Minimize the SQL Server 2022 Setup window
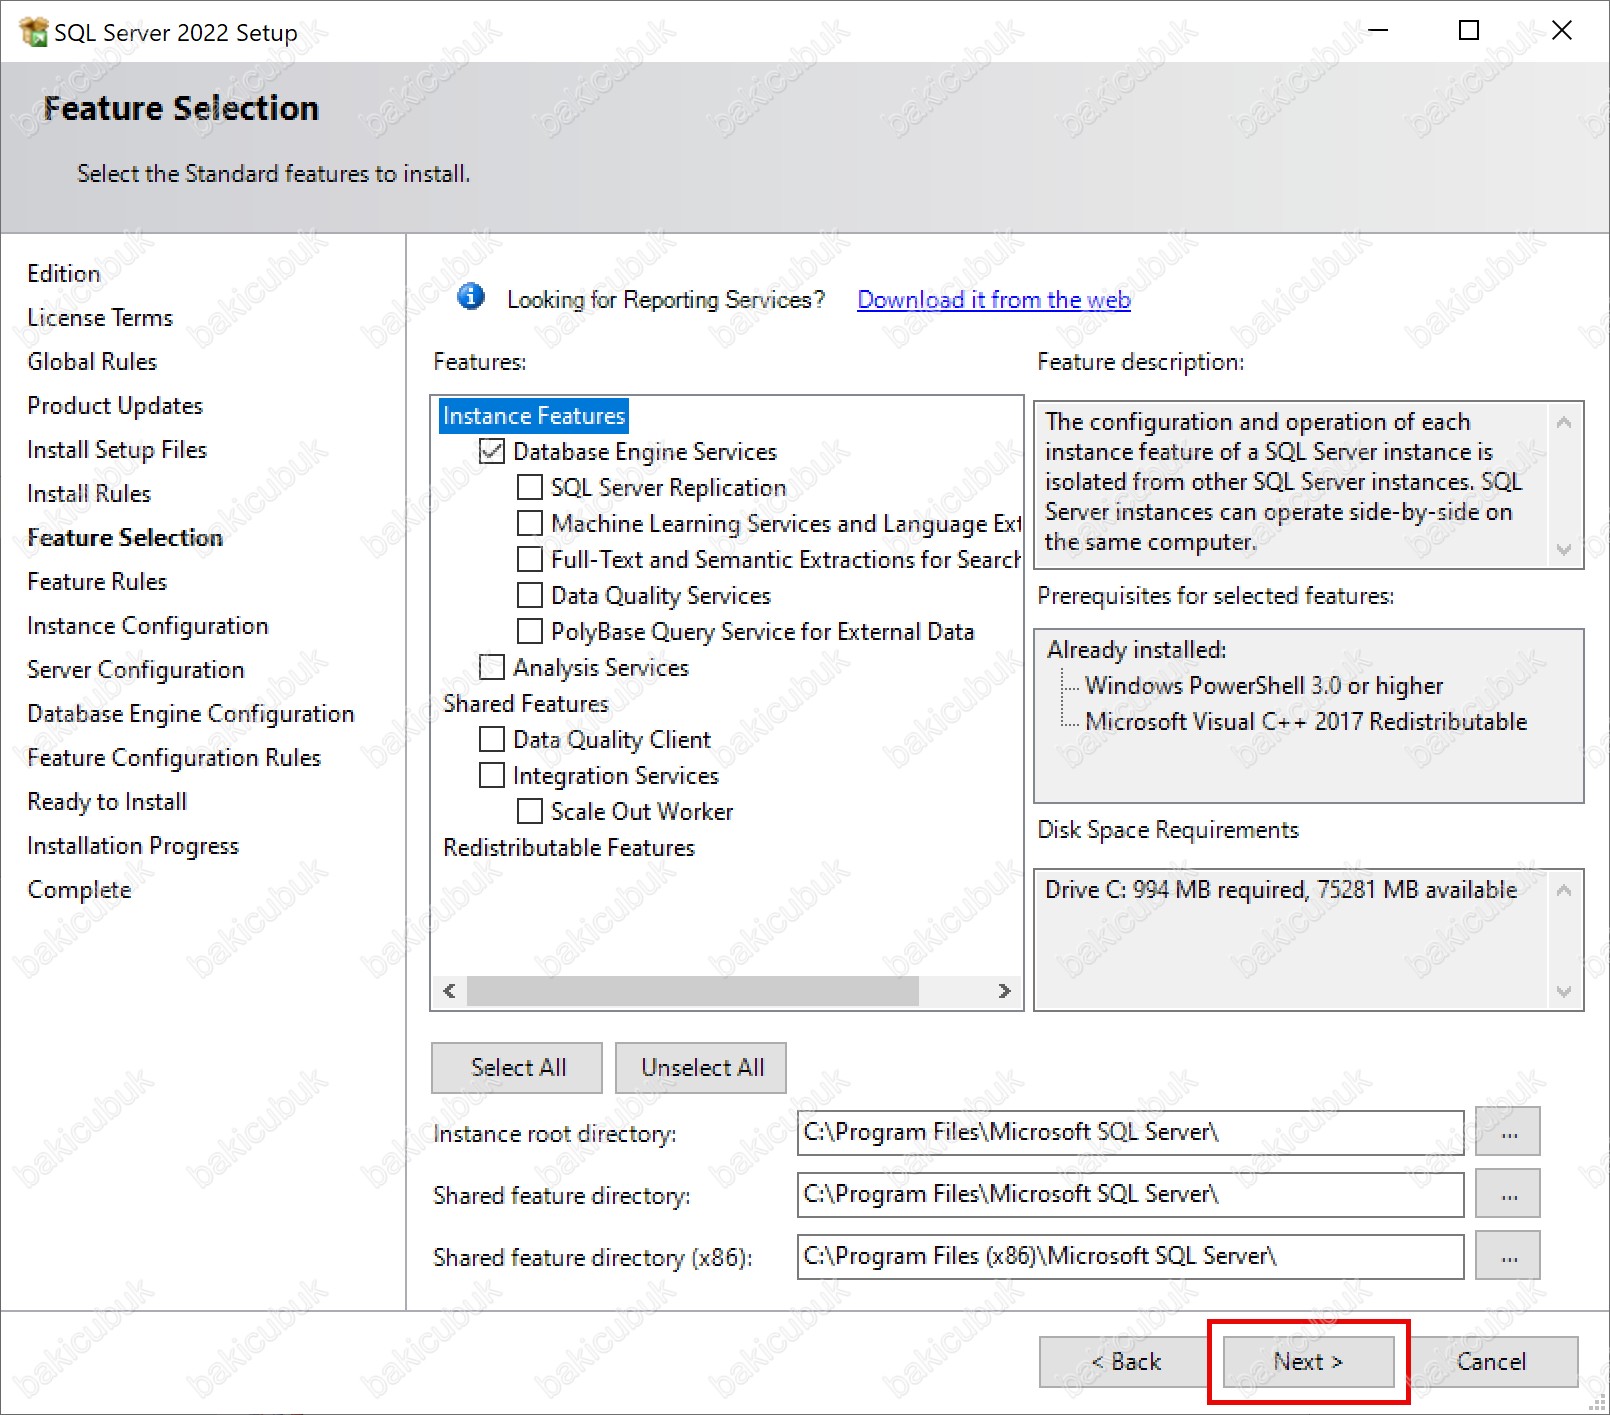 [1378, 31]
